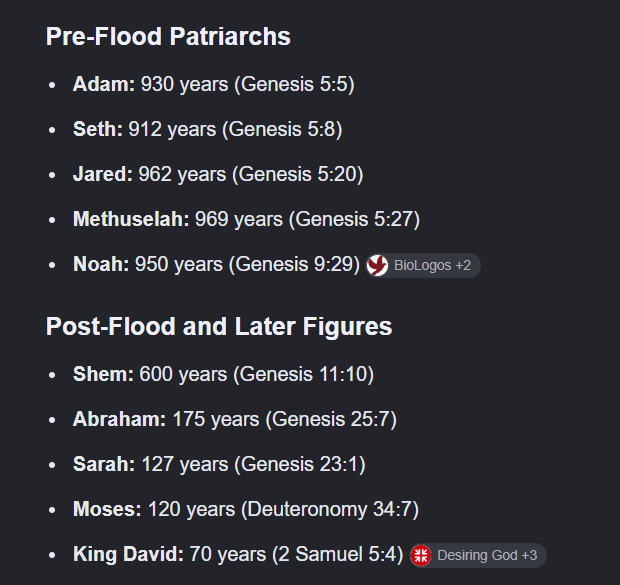Click the Genesis 9:29 reference text
Viewport: 620px width, 585px height.
(295, 264)
